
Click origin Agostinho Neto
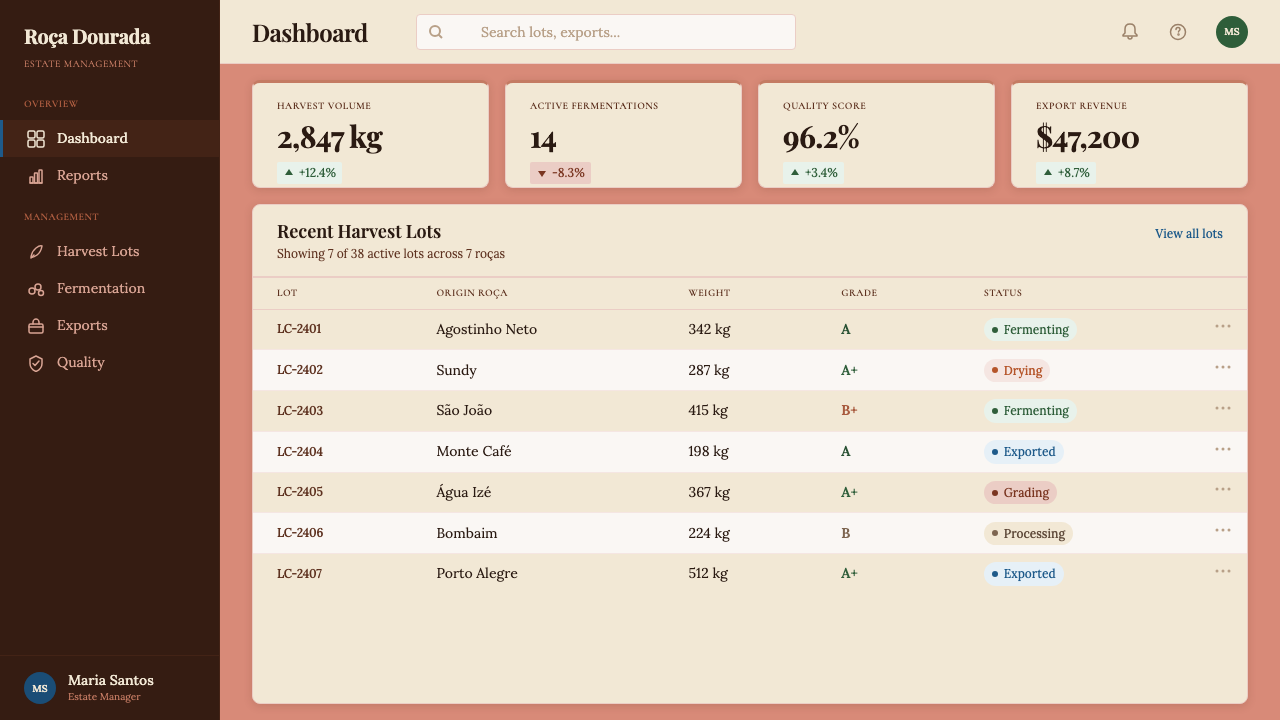pos(487,329)
